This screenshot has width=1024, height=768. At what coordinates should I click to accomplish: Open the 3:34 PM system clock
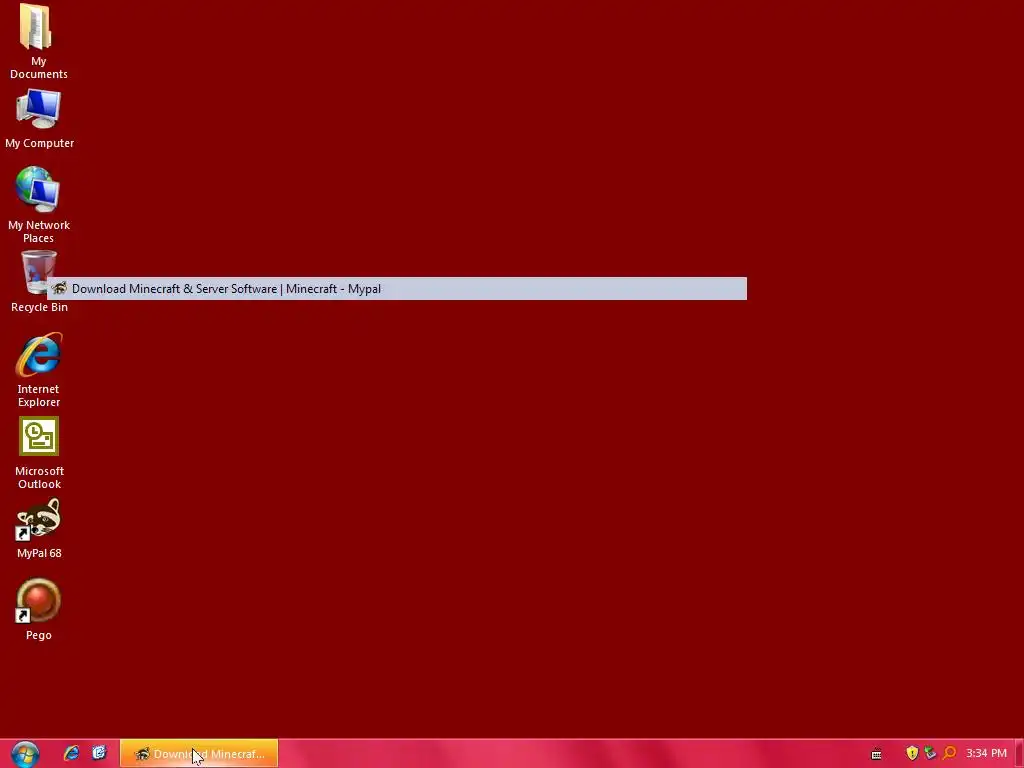click(x=986, y=754)
